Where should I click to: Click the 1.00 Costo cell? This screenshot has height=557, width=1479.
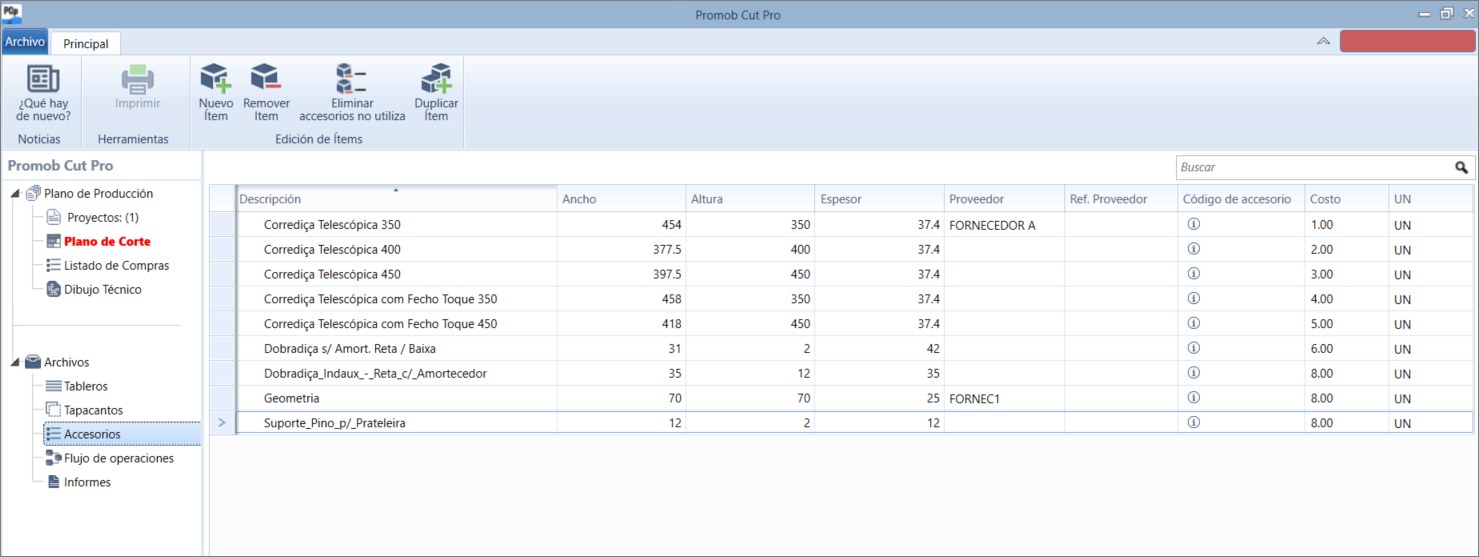point(1347,225)
